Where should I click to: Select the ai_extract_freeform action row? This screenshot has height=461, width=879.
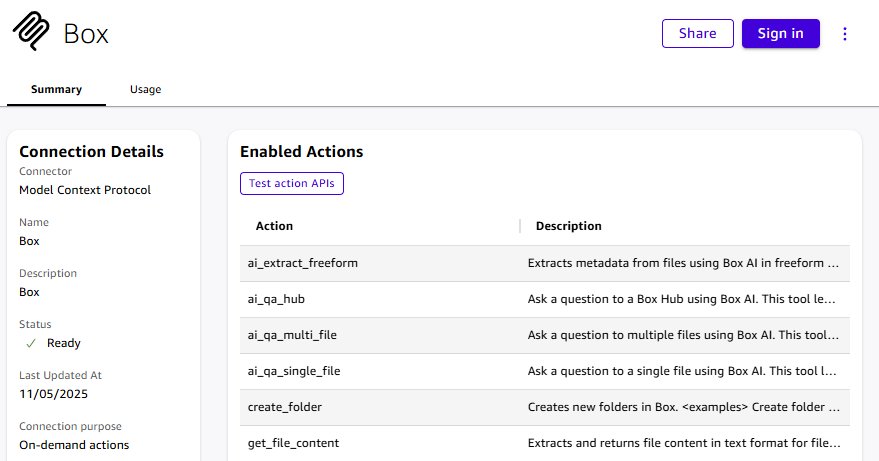(303, 263)
